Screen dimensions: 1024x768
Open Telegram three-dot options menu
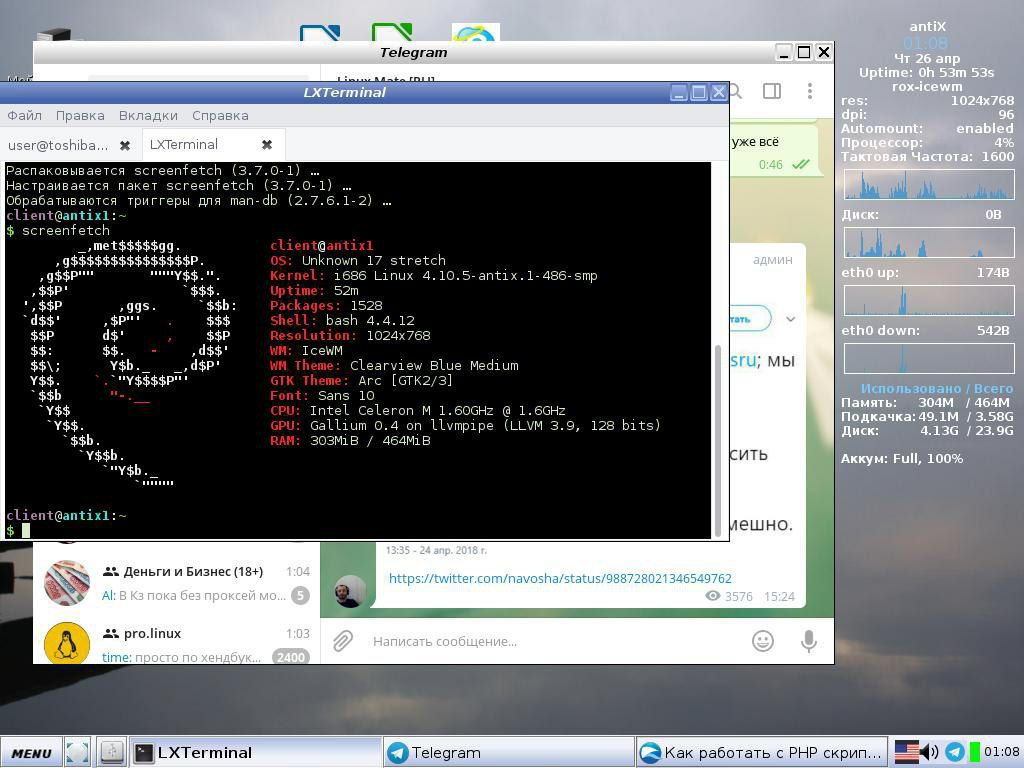(x=810, y=91)
